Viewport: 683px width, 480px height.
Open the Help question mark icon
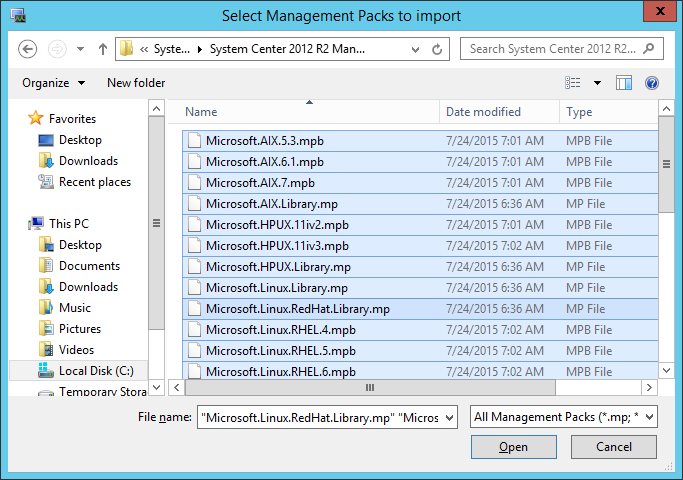(652, 83)
